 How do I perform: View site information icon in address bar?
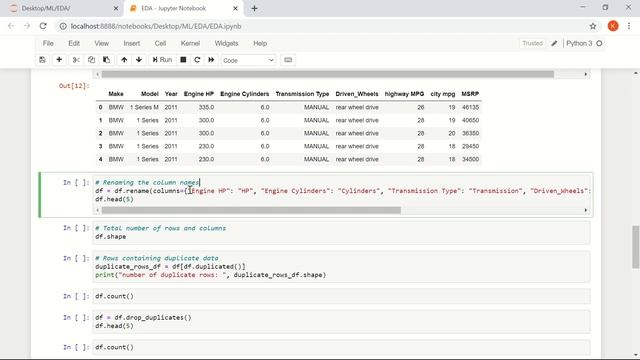click(x=63, y=26)
